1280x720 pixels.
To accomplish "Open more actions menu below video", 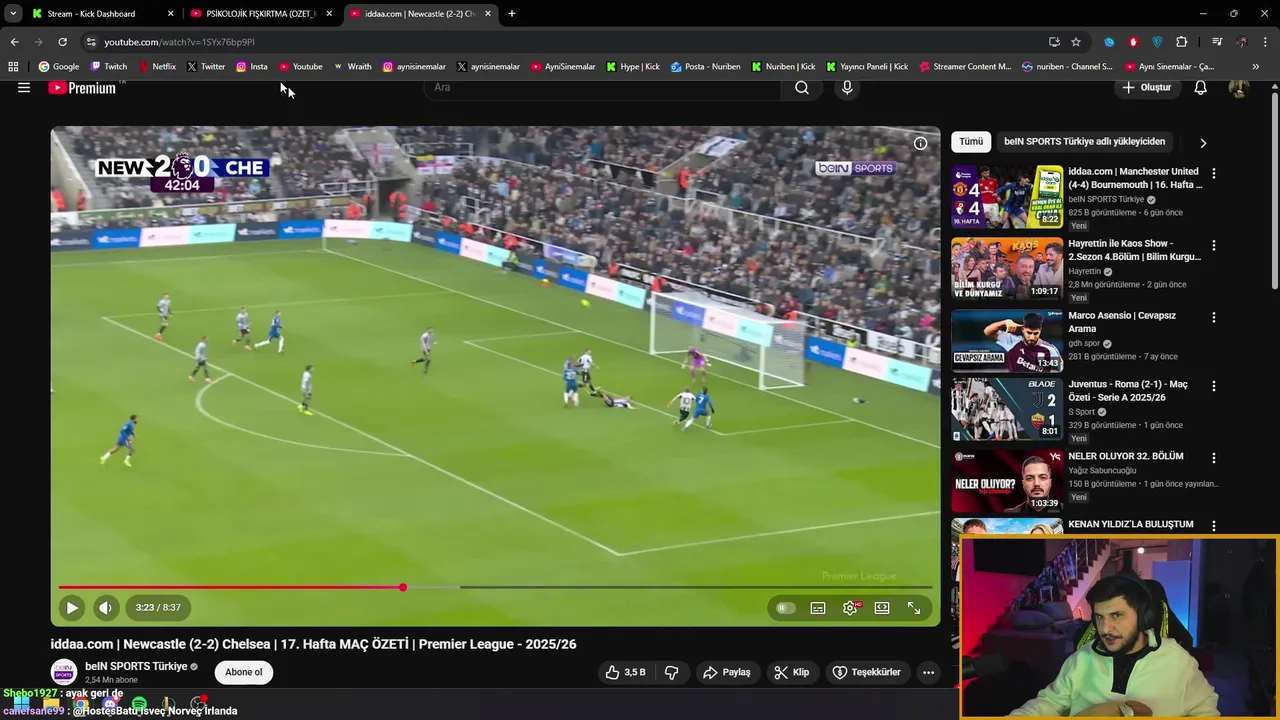I will [928, 672].
